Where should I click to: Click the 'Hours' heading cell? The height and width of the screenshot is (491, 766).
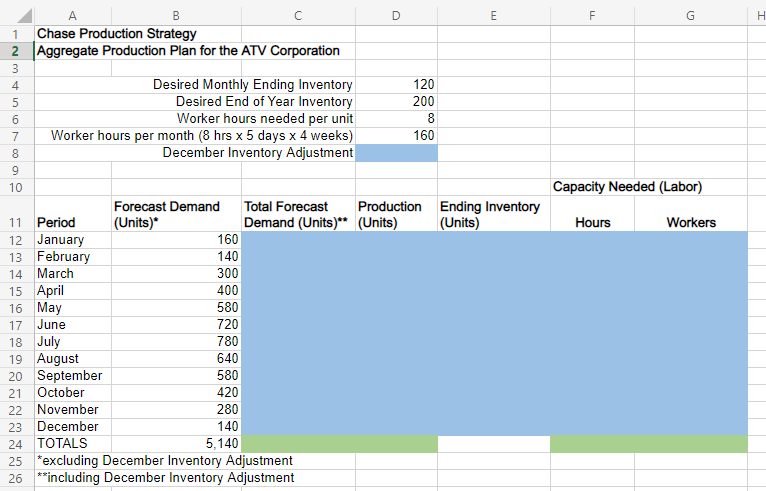(593, 214)
